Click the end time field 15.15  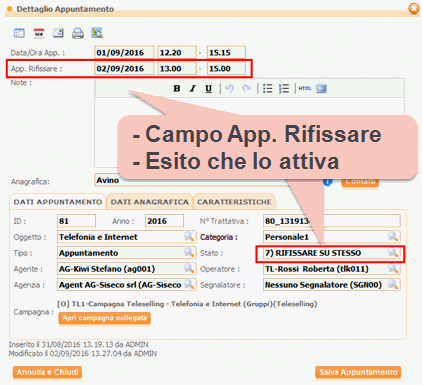226,53
